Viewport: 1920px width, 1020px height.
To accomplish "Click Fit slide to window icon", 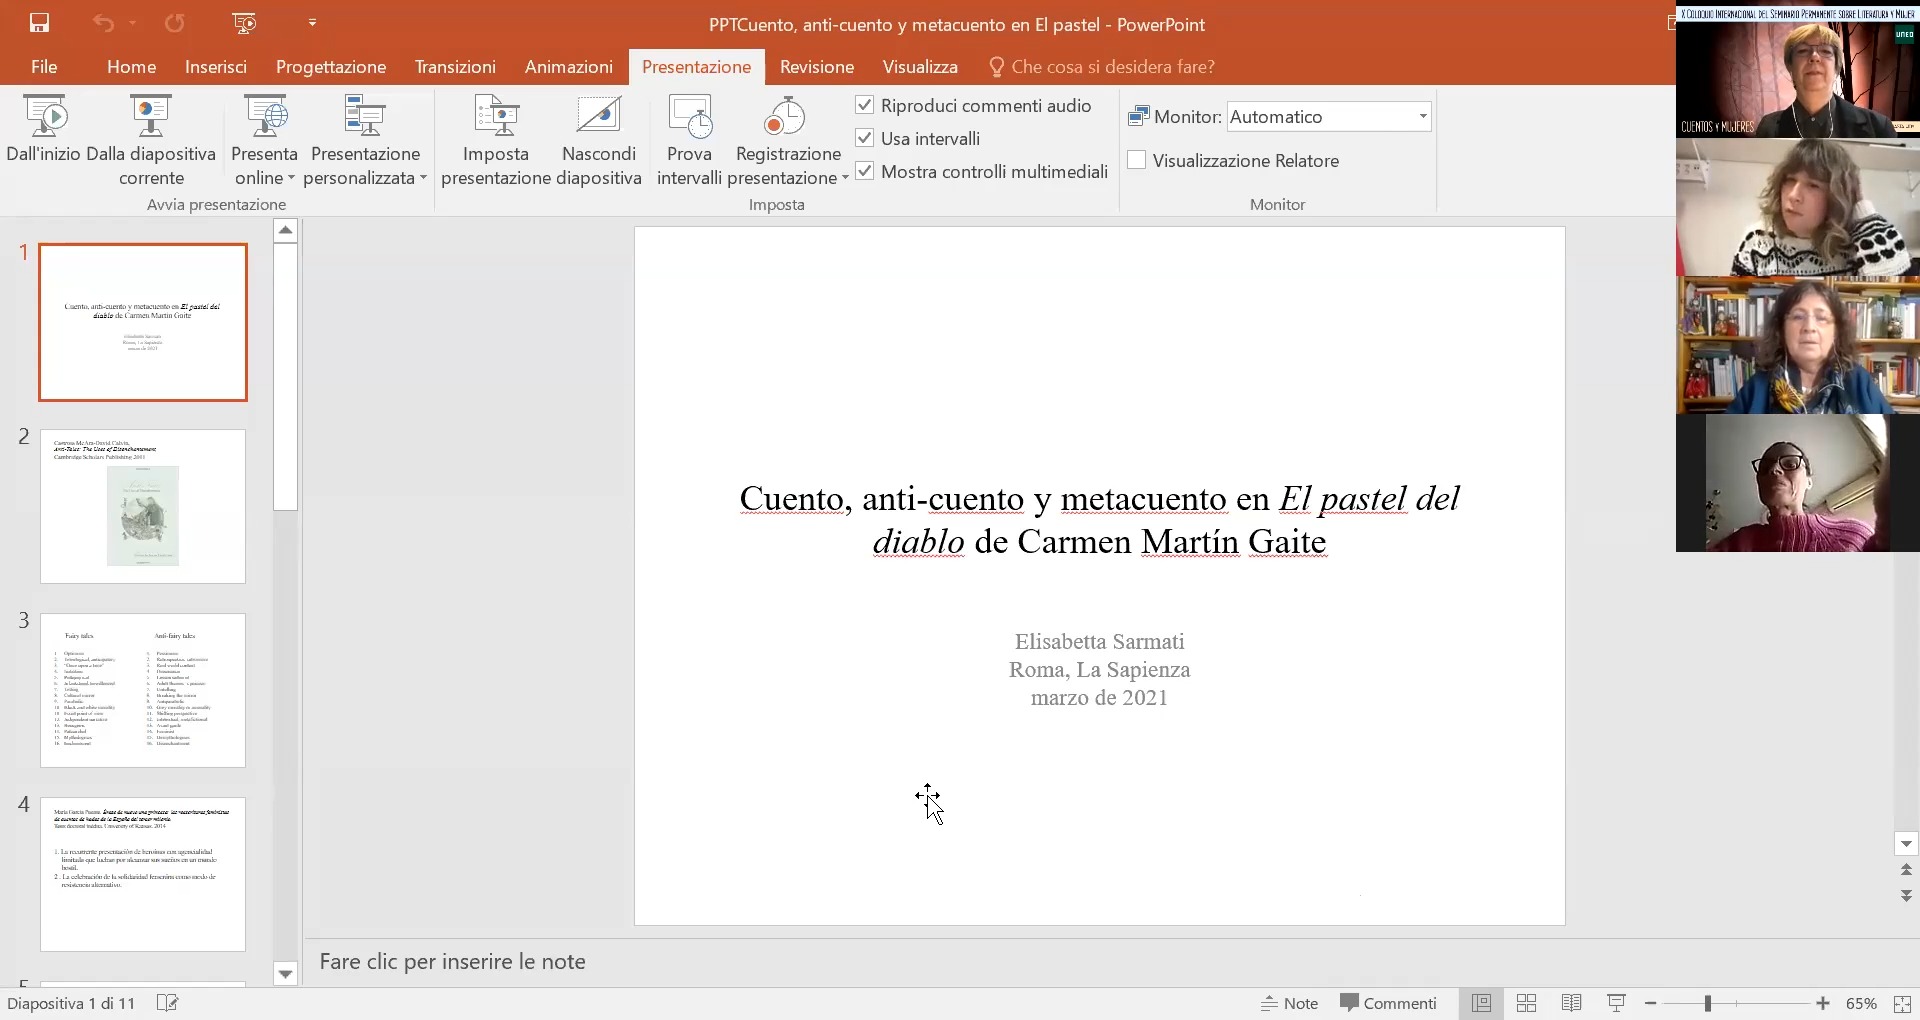I will 1902,1003.
